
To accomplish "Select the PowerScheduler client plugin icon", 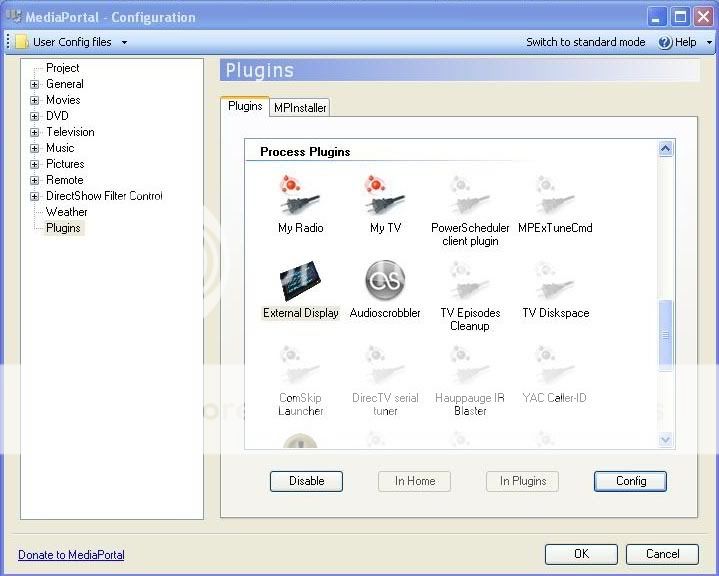I will tap(470, 196).
